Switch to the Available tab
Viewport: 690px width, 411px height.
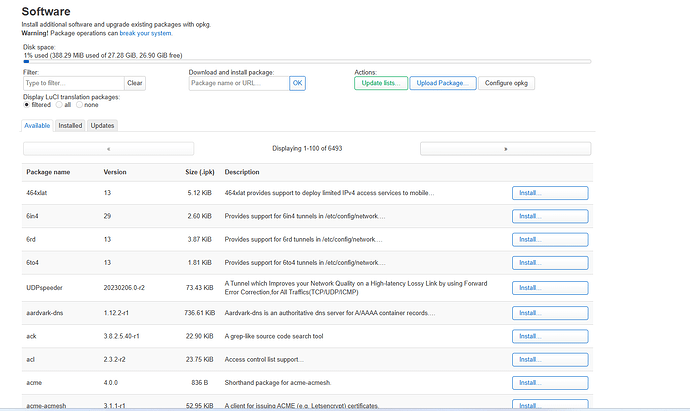pyautogui.click(x=37, y=125)
